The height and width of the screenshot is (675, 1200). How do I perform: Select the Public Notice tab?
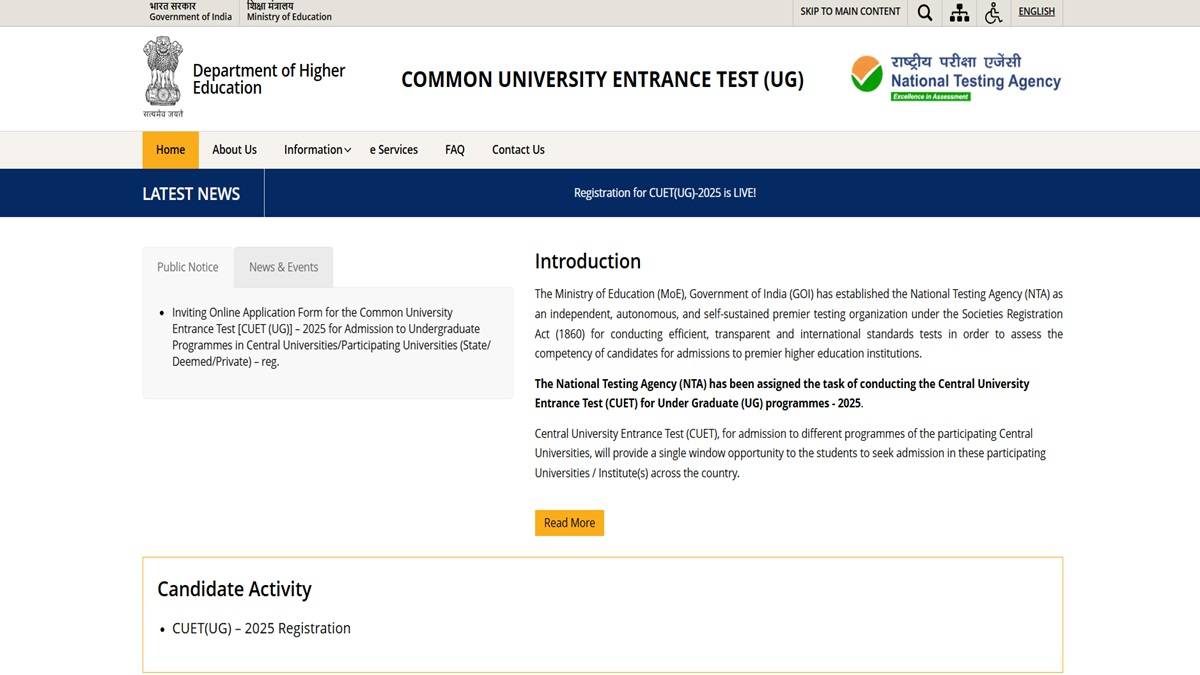click(x=188, y=267)
